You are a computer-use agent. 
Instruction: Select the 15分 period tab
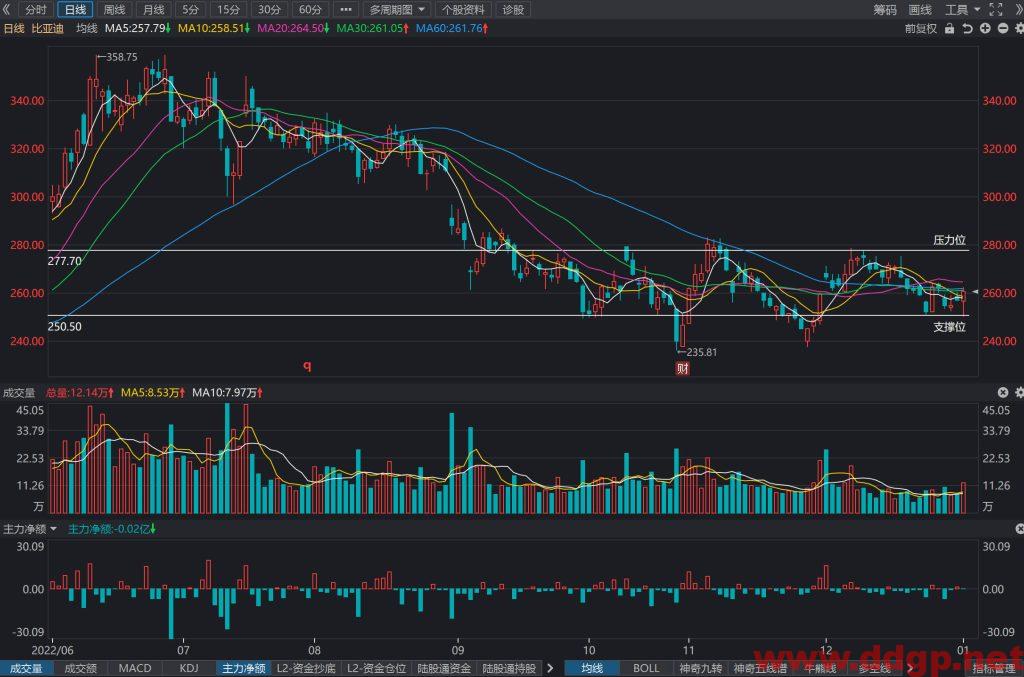229,9
